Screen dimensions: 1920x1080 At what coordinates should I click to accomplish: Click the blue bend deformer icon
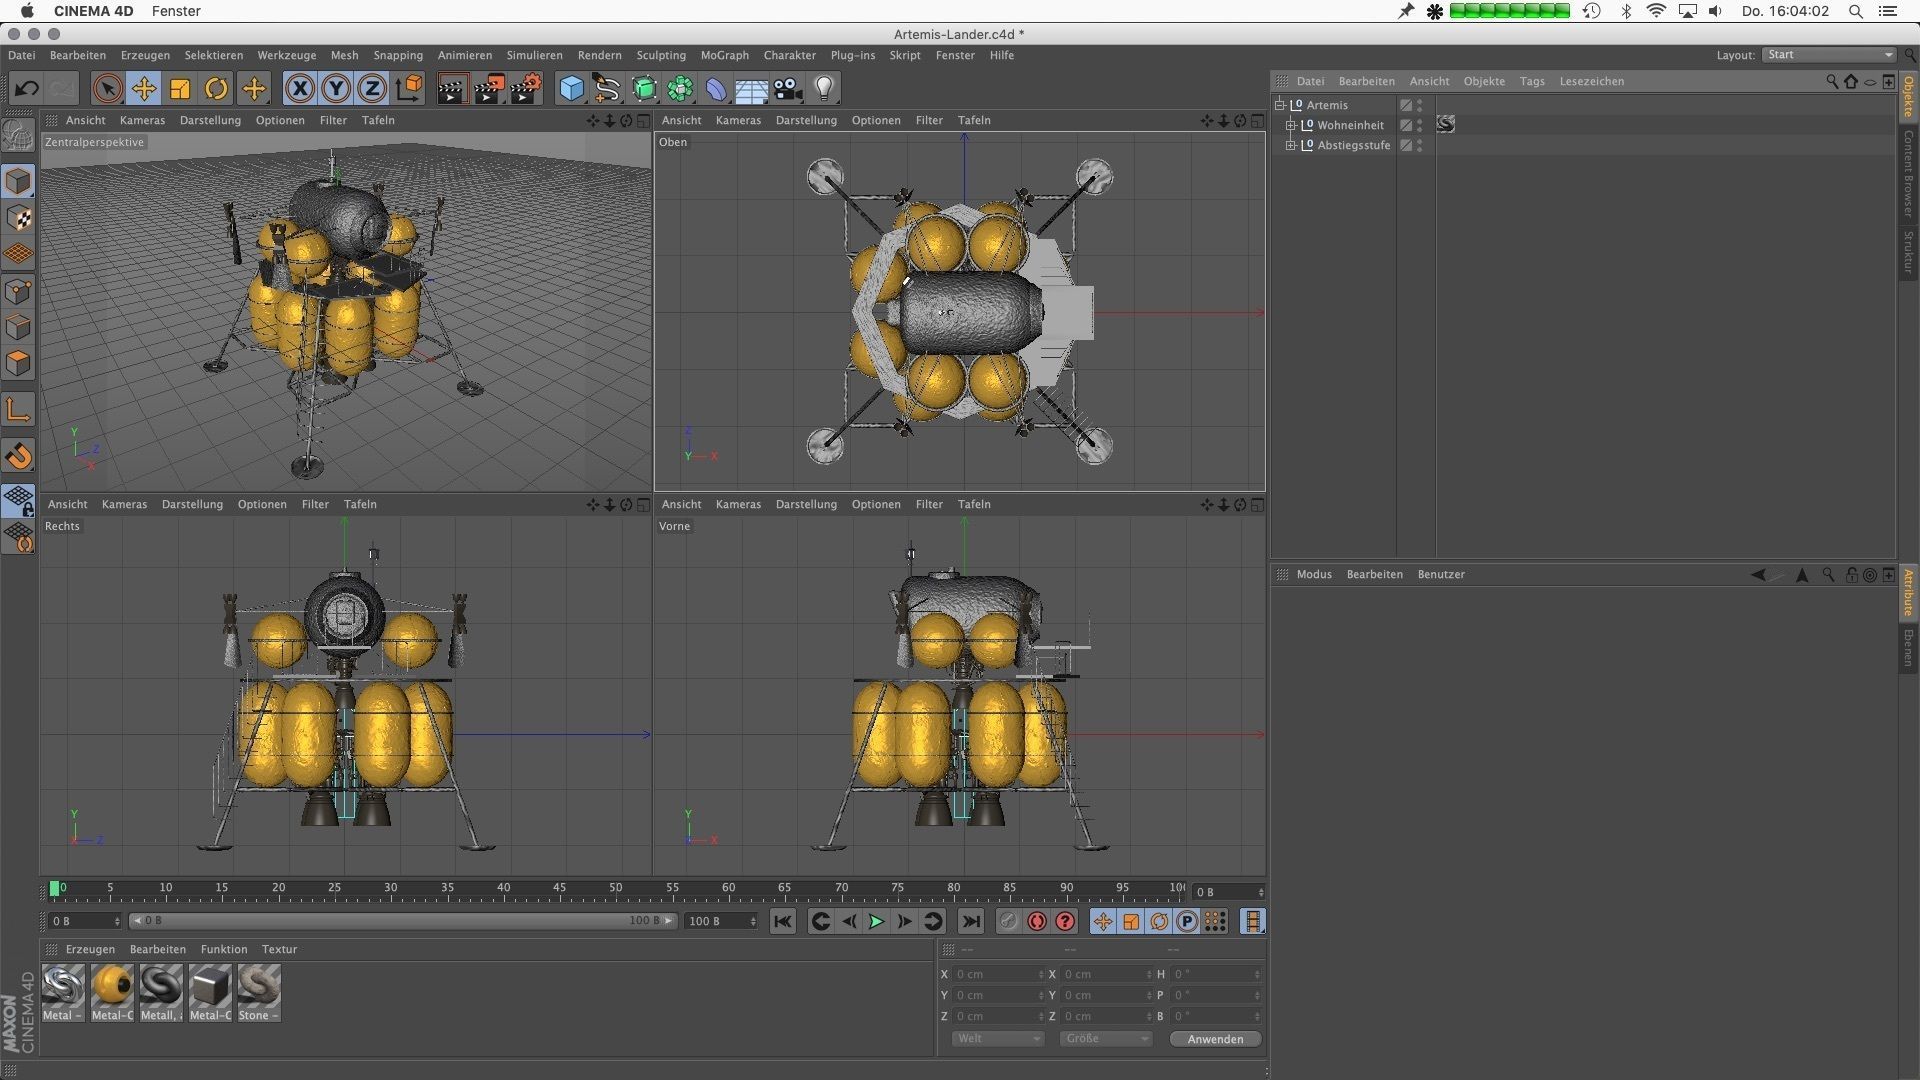coord(716,89)
